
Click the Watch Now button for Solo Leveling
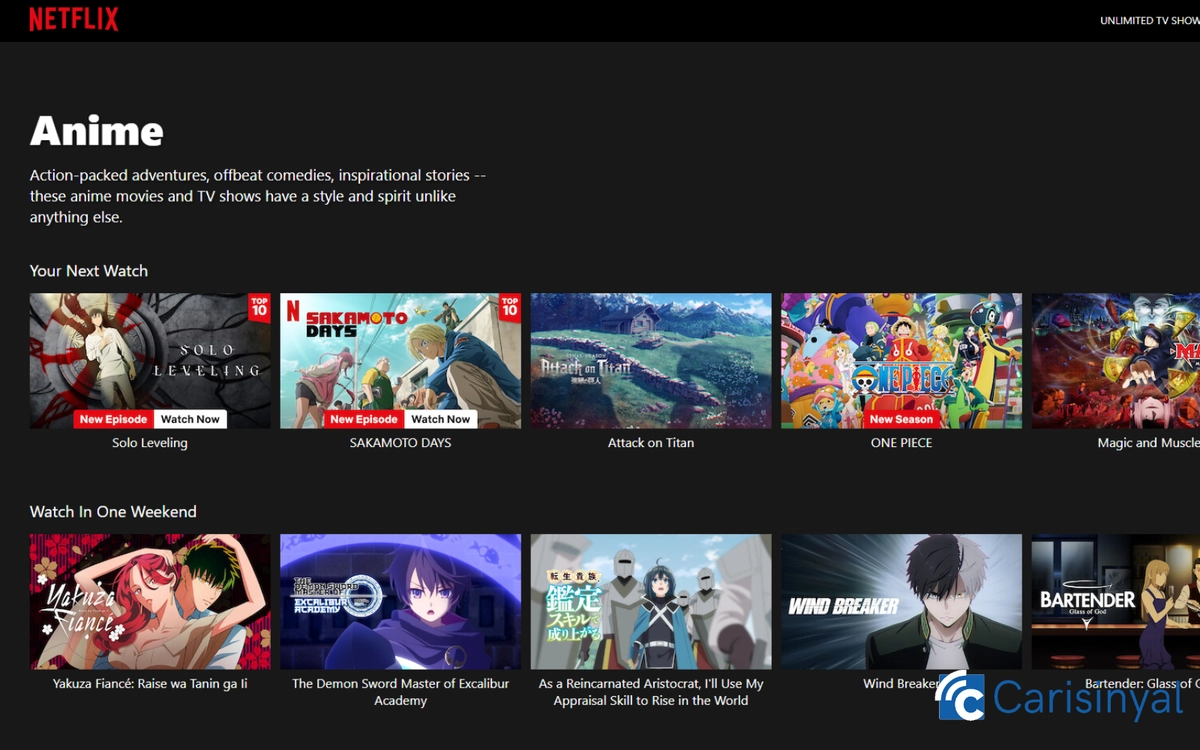pyautogui.click(x=190, y=419)
